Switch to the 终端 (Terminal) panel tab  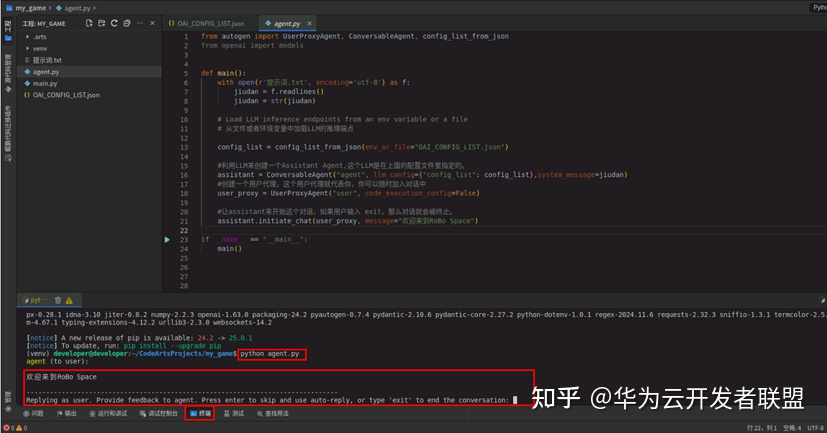pyautogui.click(x=200, y=413)
